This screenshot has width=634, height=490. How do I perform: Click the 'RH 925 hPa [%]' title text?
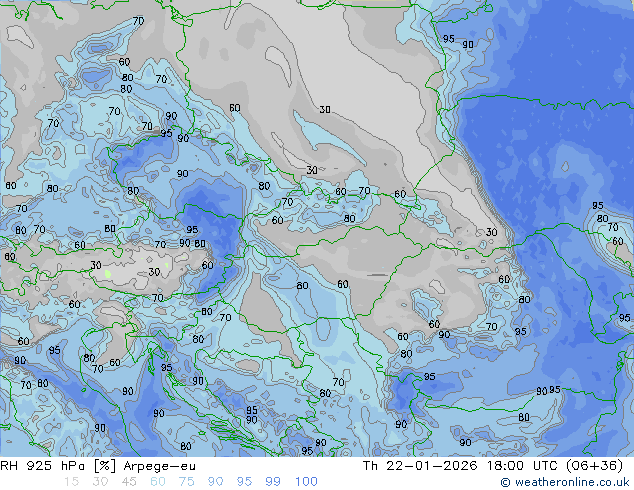coord(58,466)
